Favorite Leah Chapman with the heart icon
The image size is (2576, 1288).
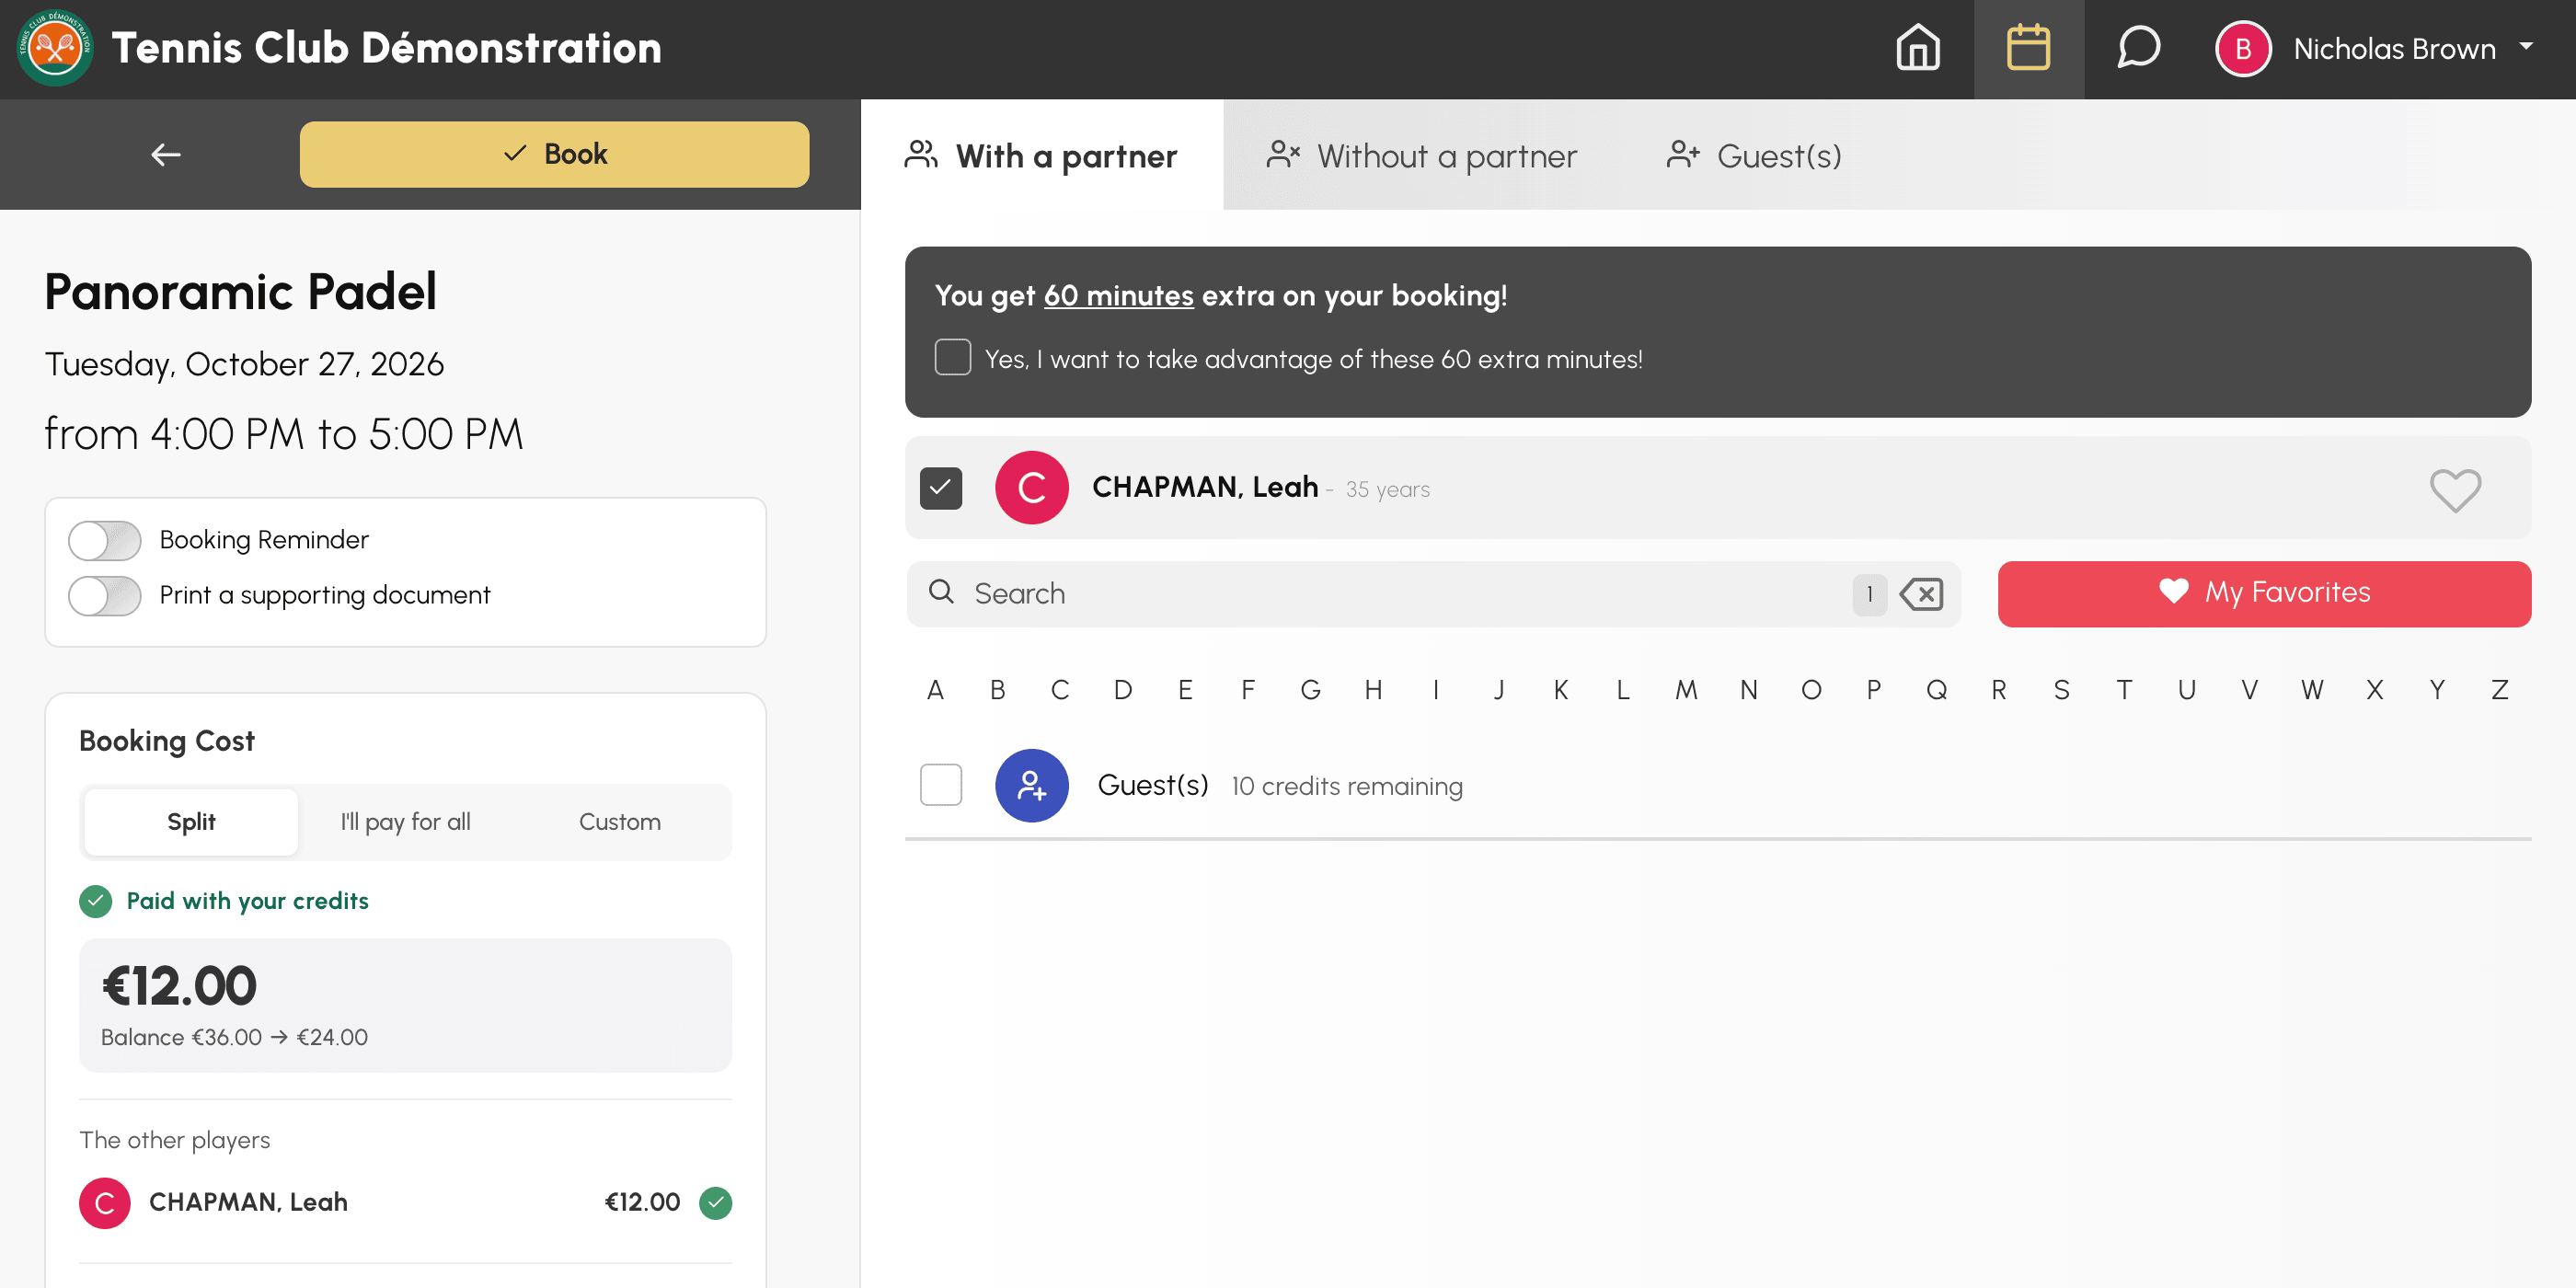(2455, 489)
